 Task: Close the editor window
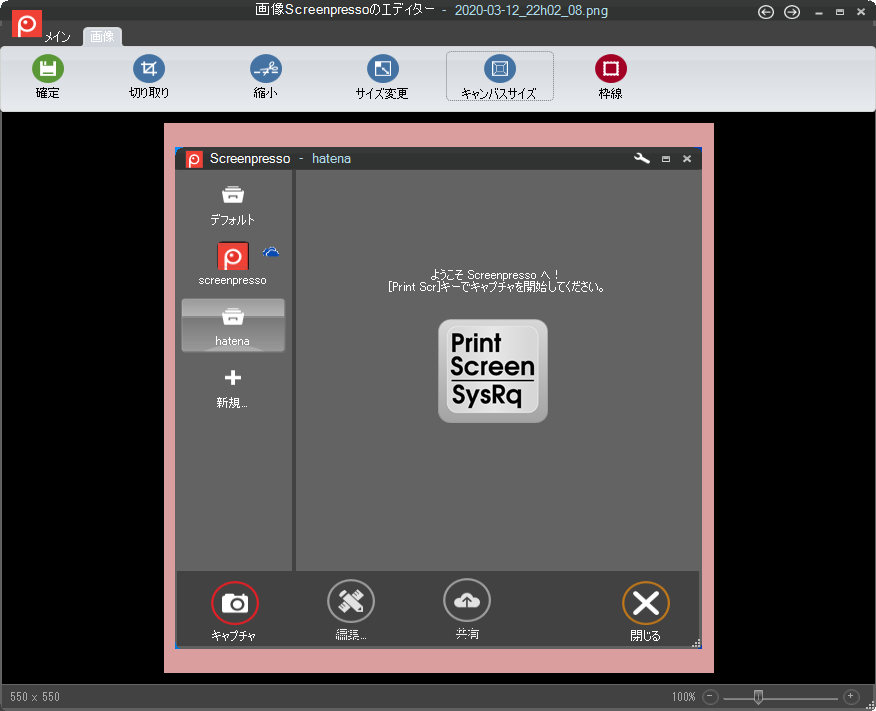[861, 12]
